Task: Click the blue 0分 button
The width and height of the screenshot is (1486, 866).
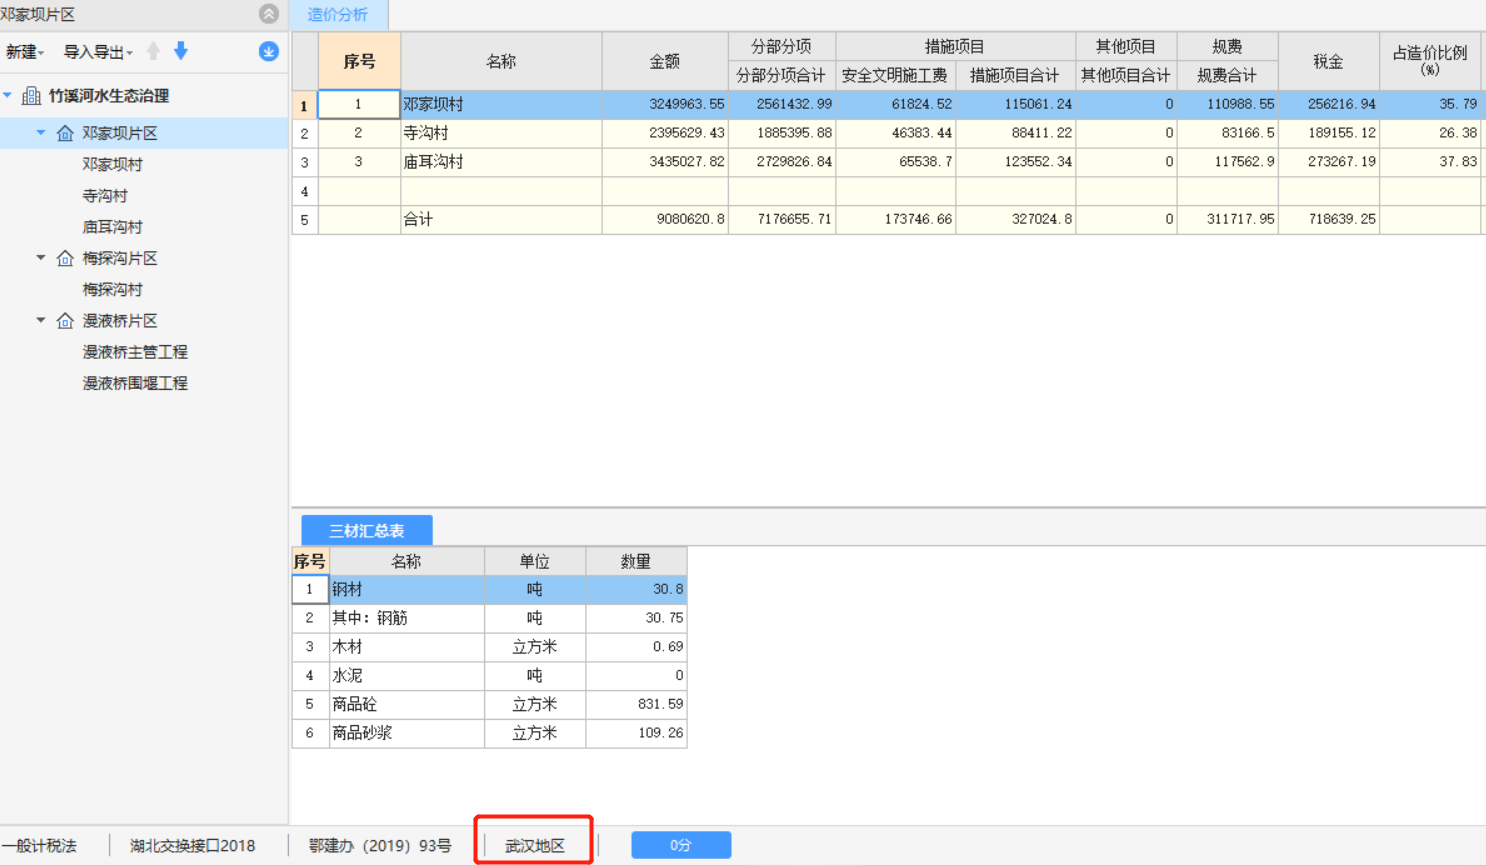Action: tap(680, 844)
